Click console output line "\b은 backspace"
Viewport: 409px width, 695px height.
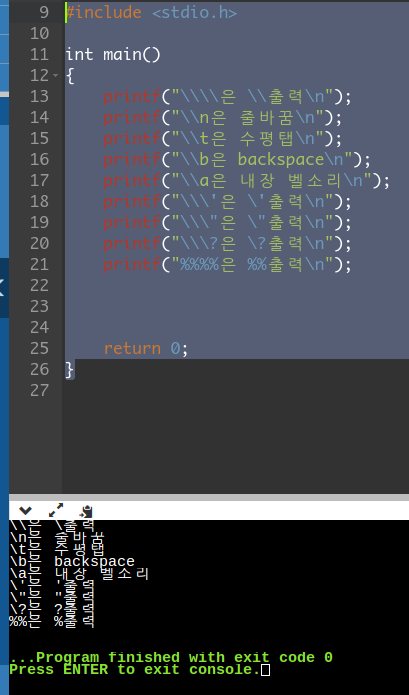[x=72, y=562]
